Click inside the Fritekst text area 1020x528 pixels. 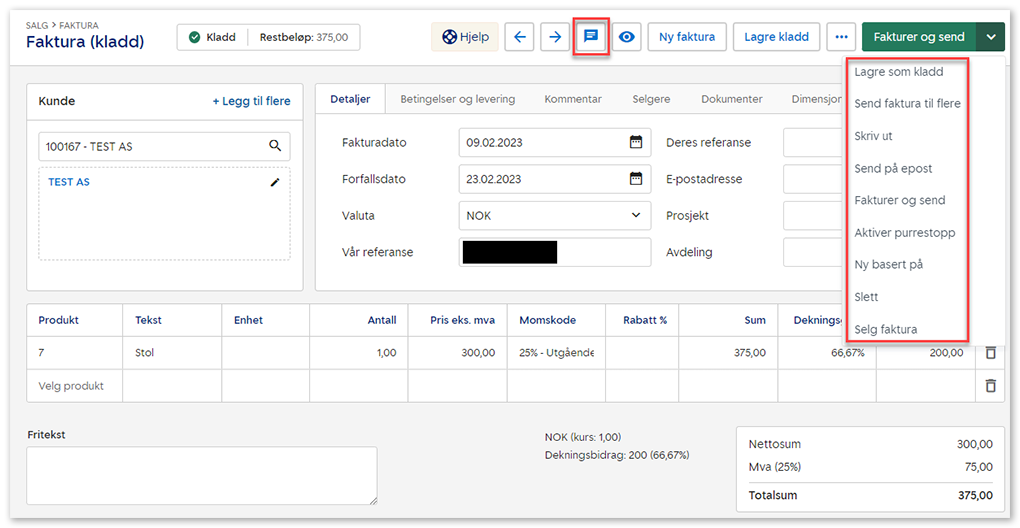point(201,475)
